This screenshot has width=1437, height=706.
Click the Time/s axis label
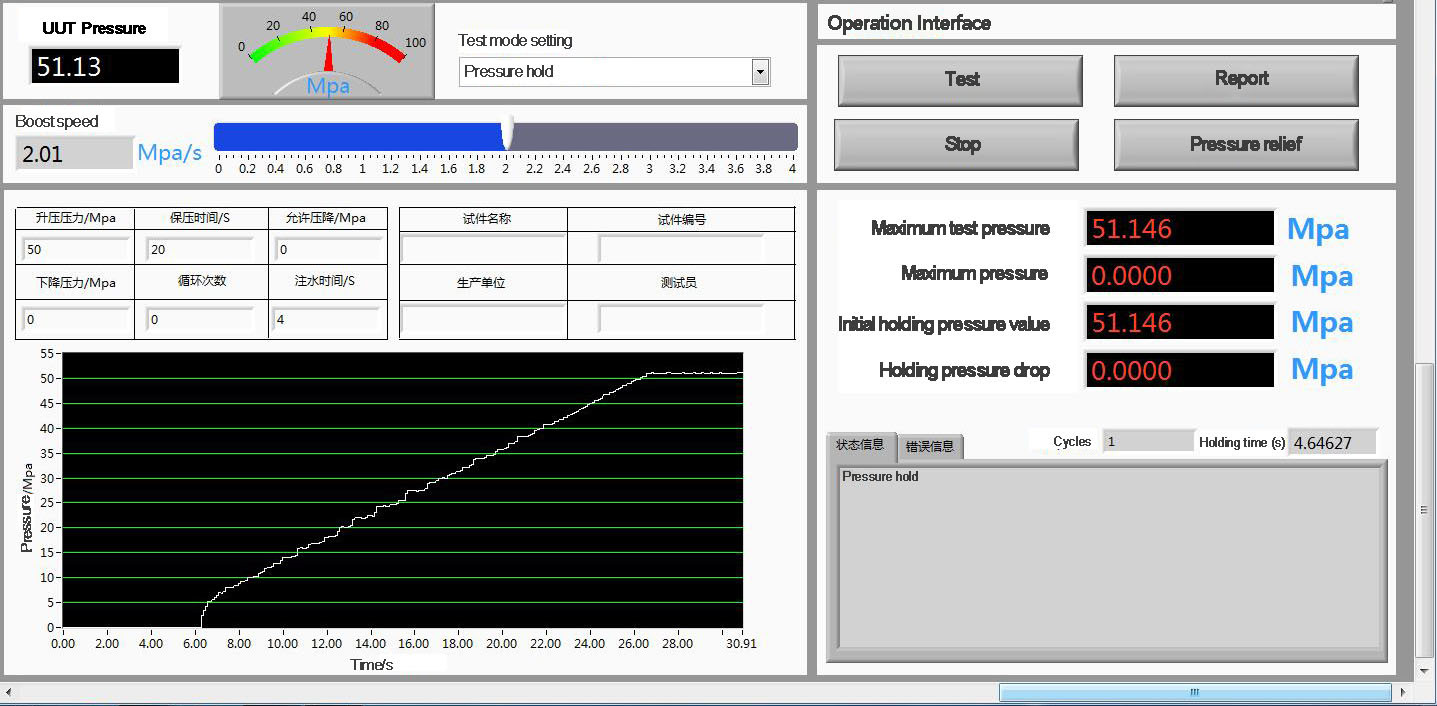[372, 665]
